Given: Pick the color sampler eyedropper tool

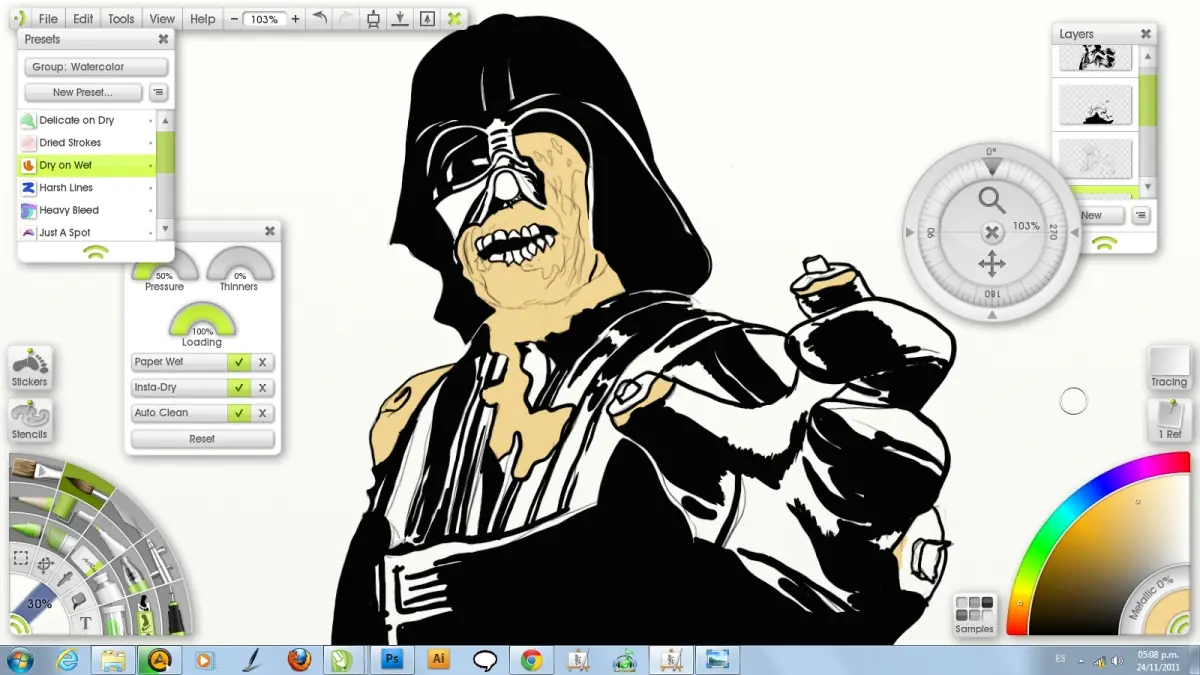Looking at the screenshot, I should point(64,579).
